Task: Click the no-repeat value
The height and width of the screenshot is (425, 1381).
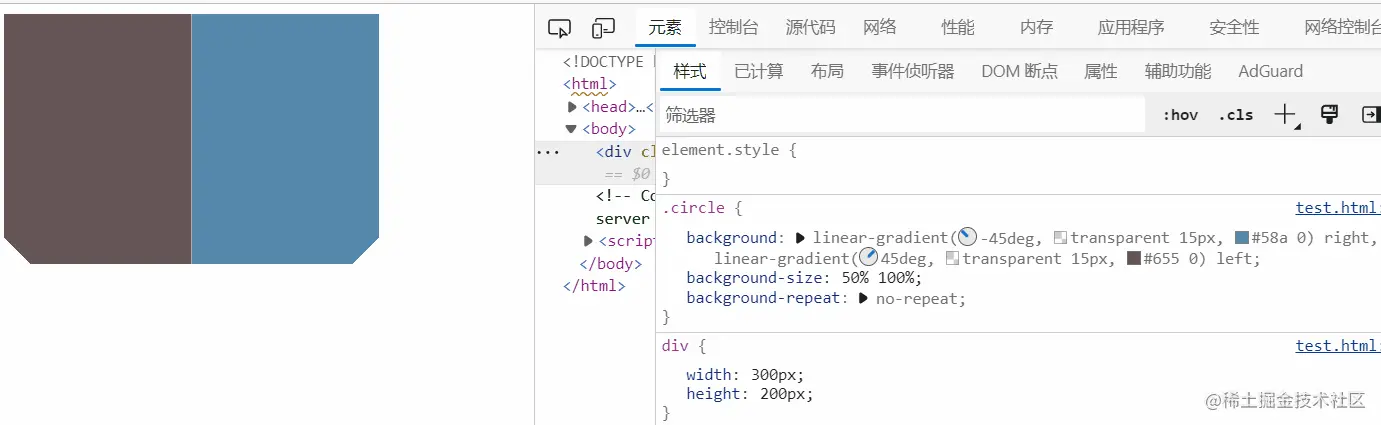Action: 917,298
